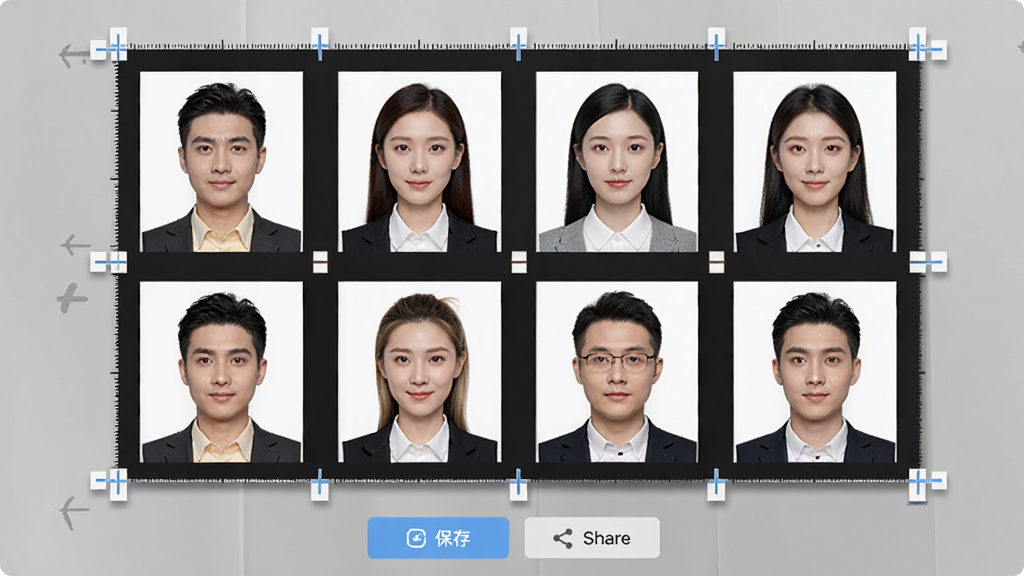Click center divider handle between photo rows
This screenshot has width=1024, height=576.
(x=519, y=263)
